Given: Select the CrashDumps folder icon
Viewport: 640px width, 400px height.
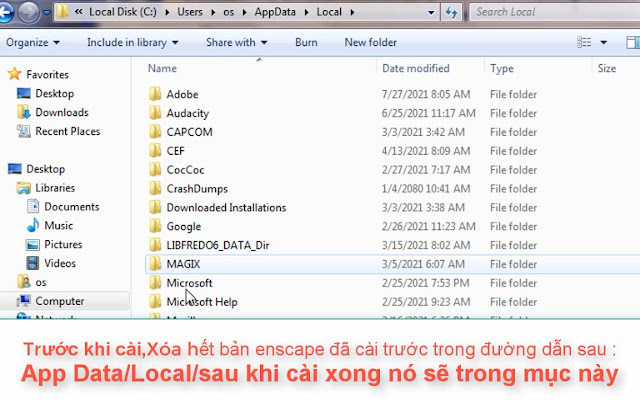Looking at the screenshot, I should tap(155, 188).
